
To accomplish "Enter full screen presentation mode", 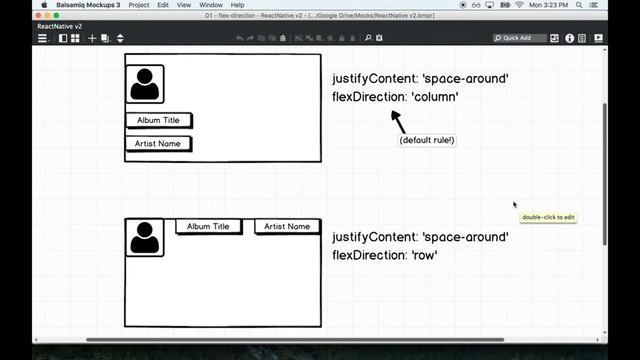I will tap(598, 38).
